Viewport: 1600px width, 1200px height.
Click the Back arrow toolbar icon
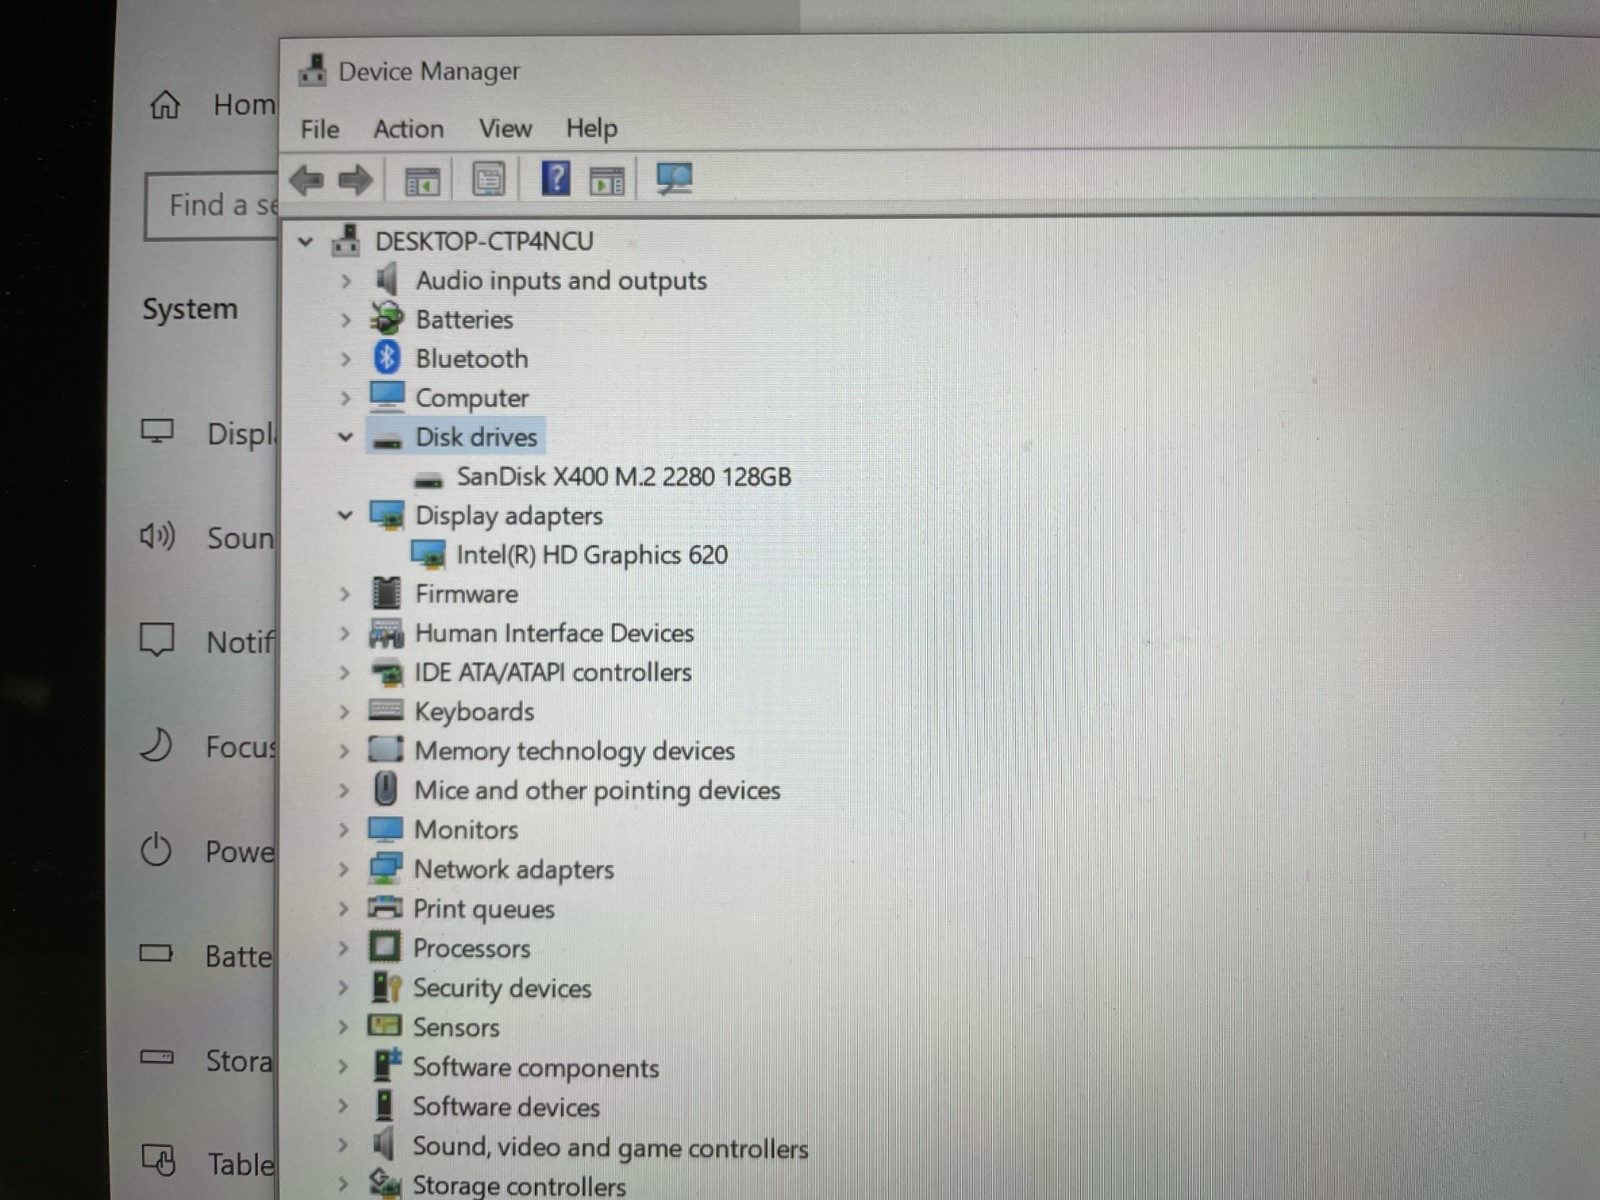pos(306,181)
